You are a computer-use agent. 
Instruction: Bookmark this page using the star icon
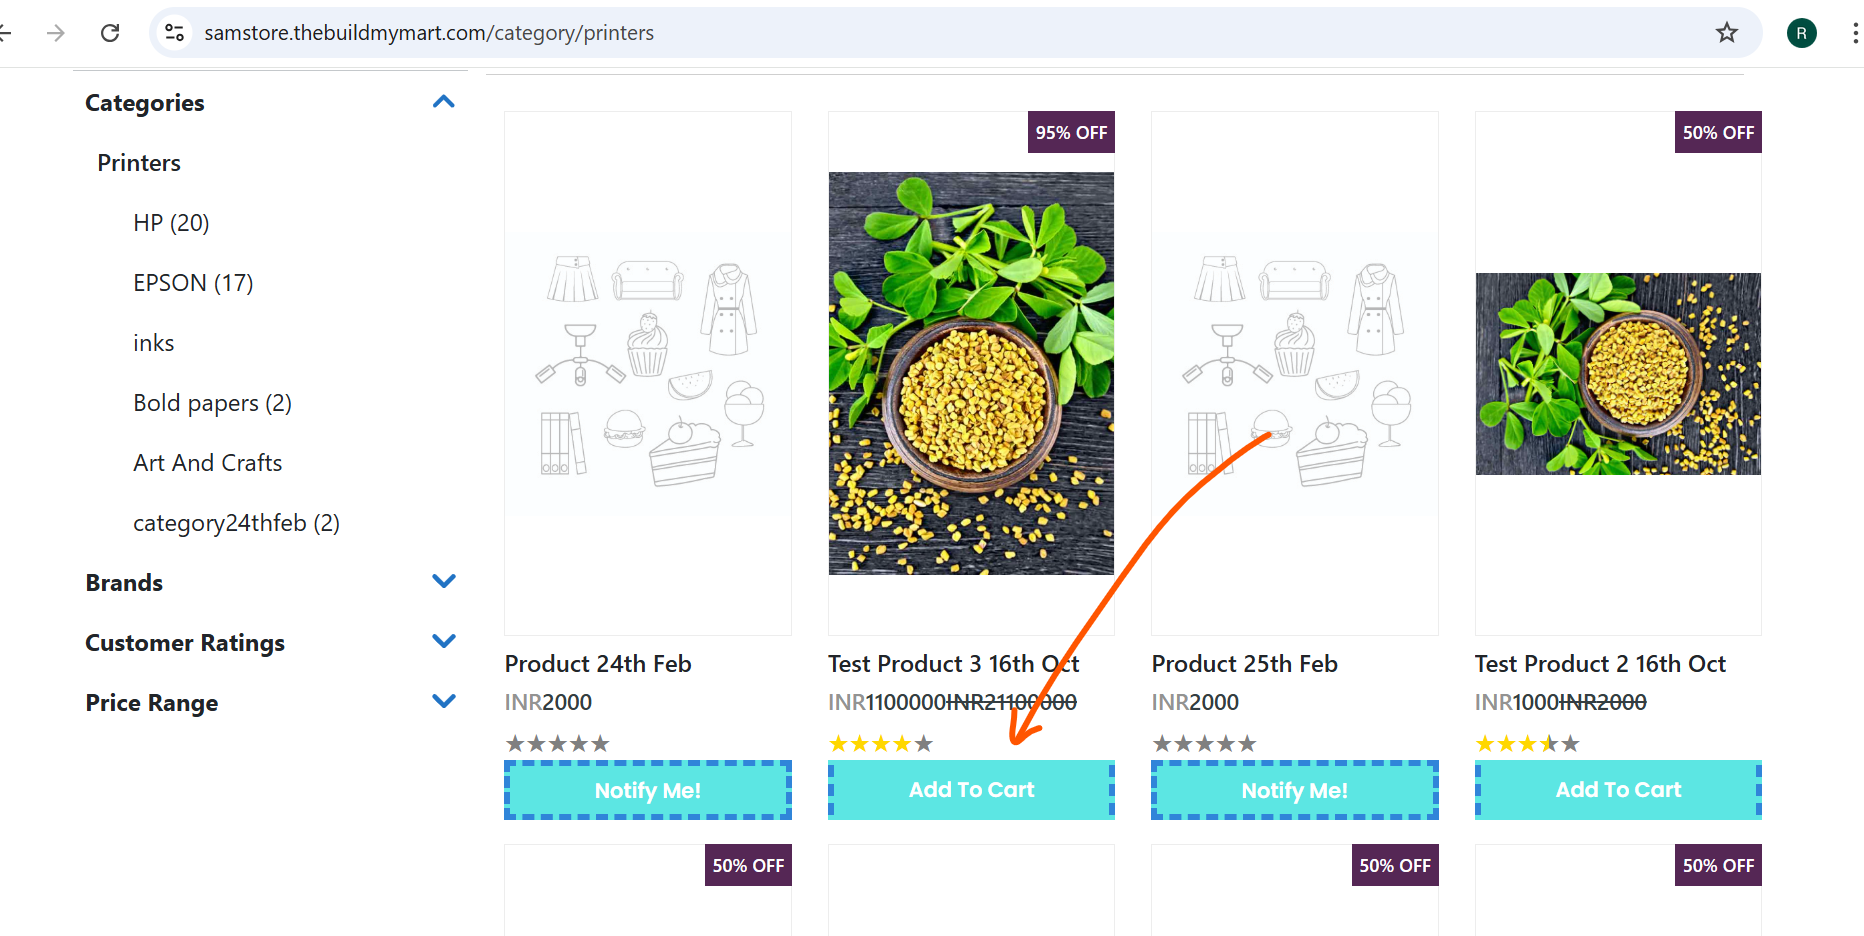[x=1726, y=33]
